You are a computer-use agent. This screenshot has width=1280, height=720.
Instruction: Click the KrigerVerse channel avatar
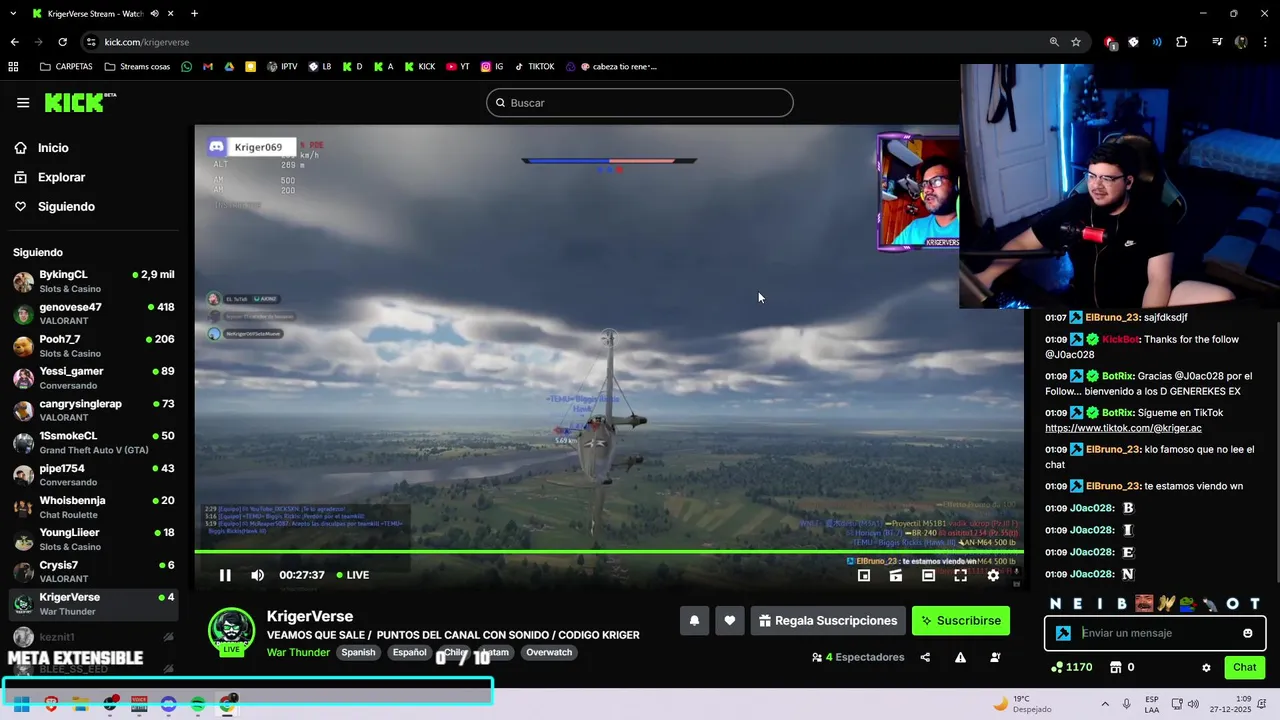point(231,631)
